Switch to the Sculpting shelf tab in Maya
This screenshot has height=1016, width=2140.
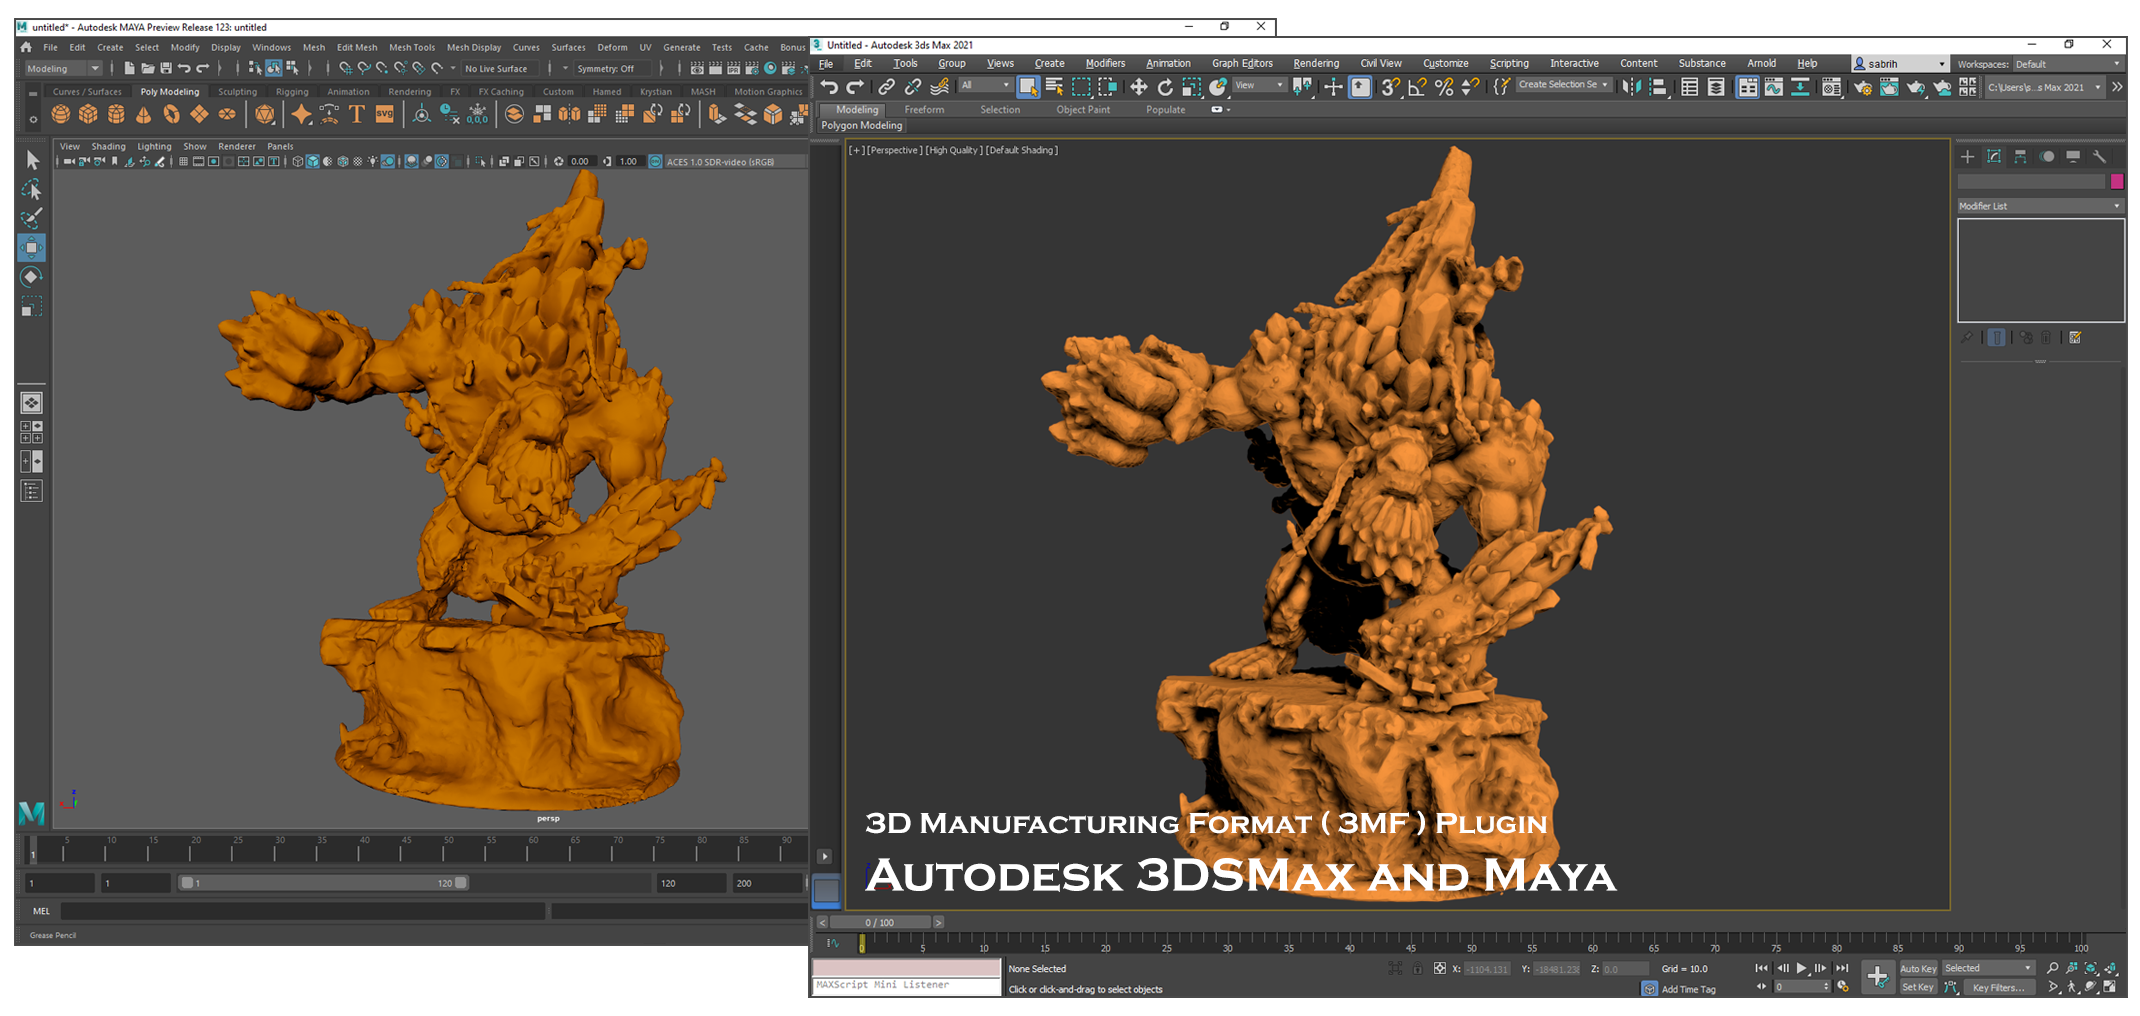[237, 91]
